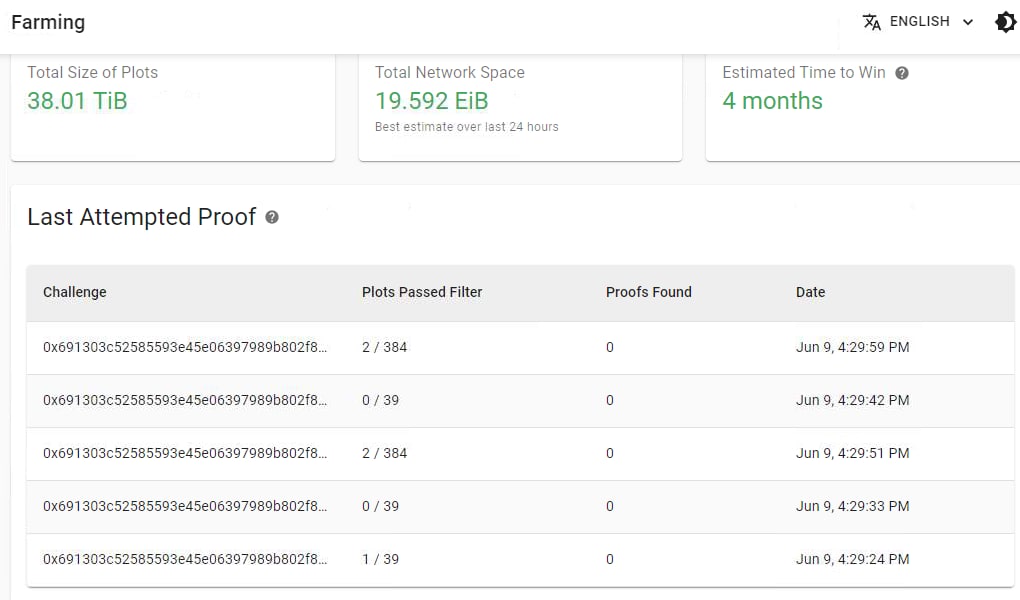The height and width of the screenshot is (600, 1020).
Task: Click the Proofs Found column header
Action: coord(649,292)
